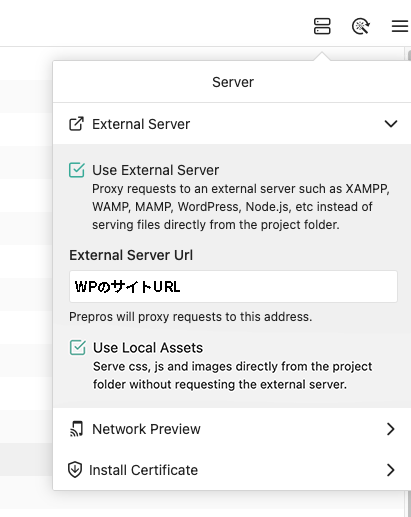This screenshot has height=517, width=411.
Task: Click the magic wand refresh icon
Action: coord(361,26)
